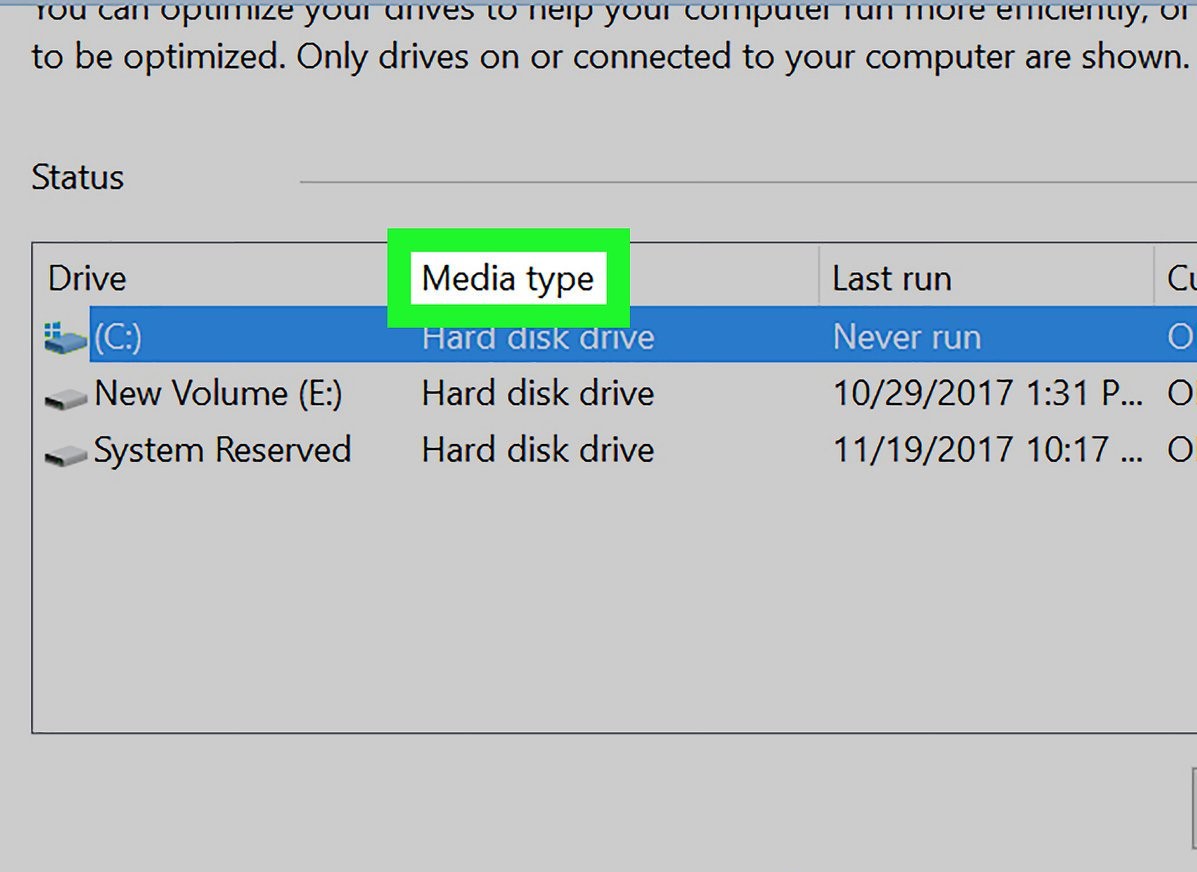Sort by the Drive column header

pos(88,278)
